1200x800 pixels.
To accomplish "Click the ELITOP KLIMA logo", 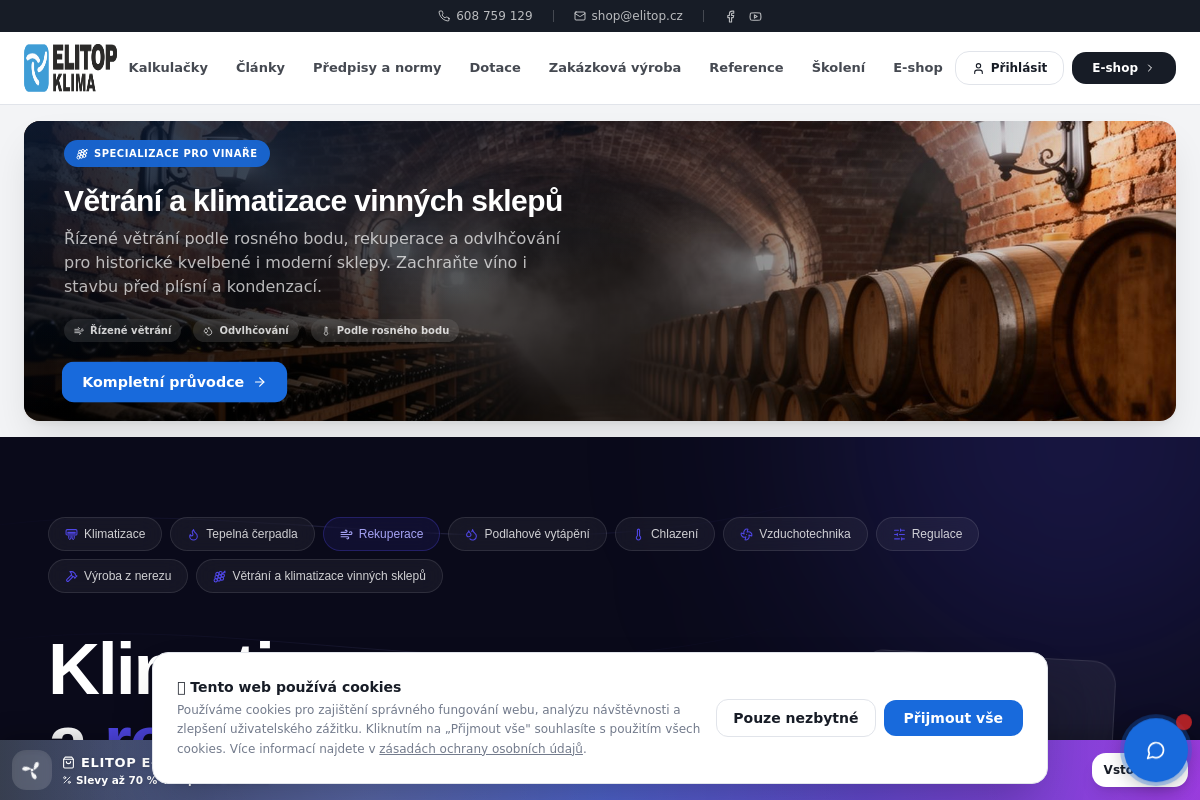I will (x=70, y=68).
